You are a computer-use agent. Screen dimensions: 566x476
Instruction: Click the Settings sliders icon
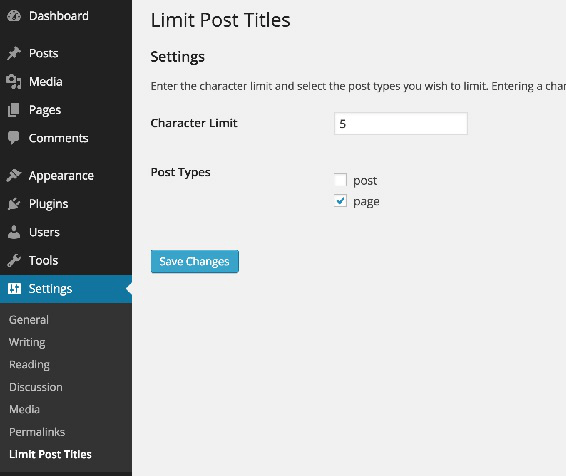[x=14, y=289]
